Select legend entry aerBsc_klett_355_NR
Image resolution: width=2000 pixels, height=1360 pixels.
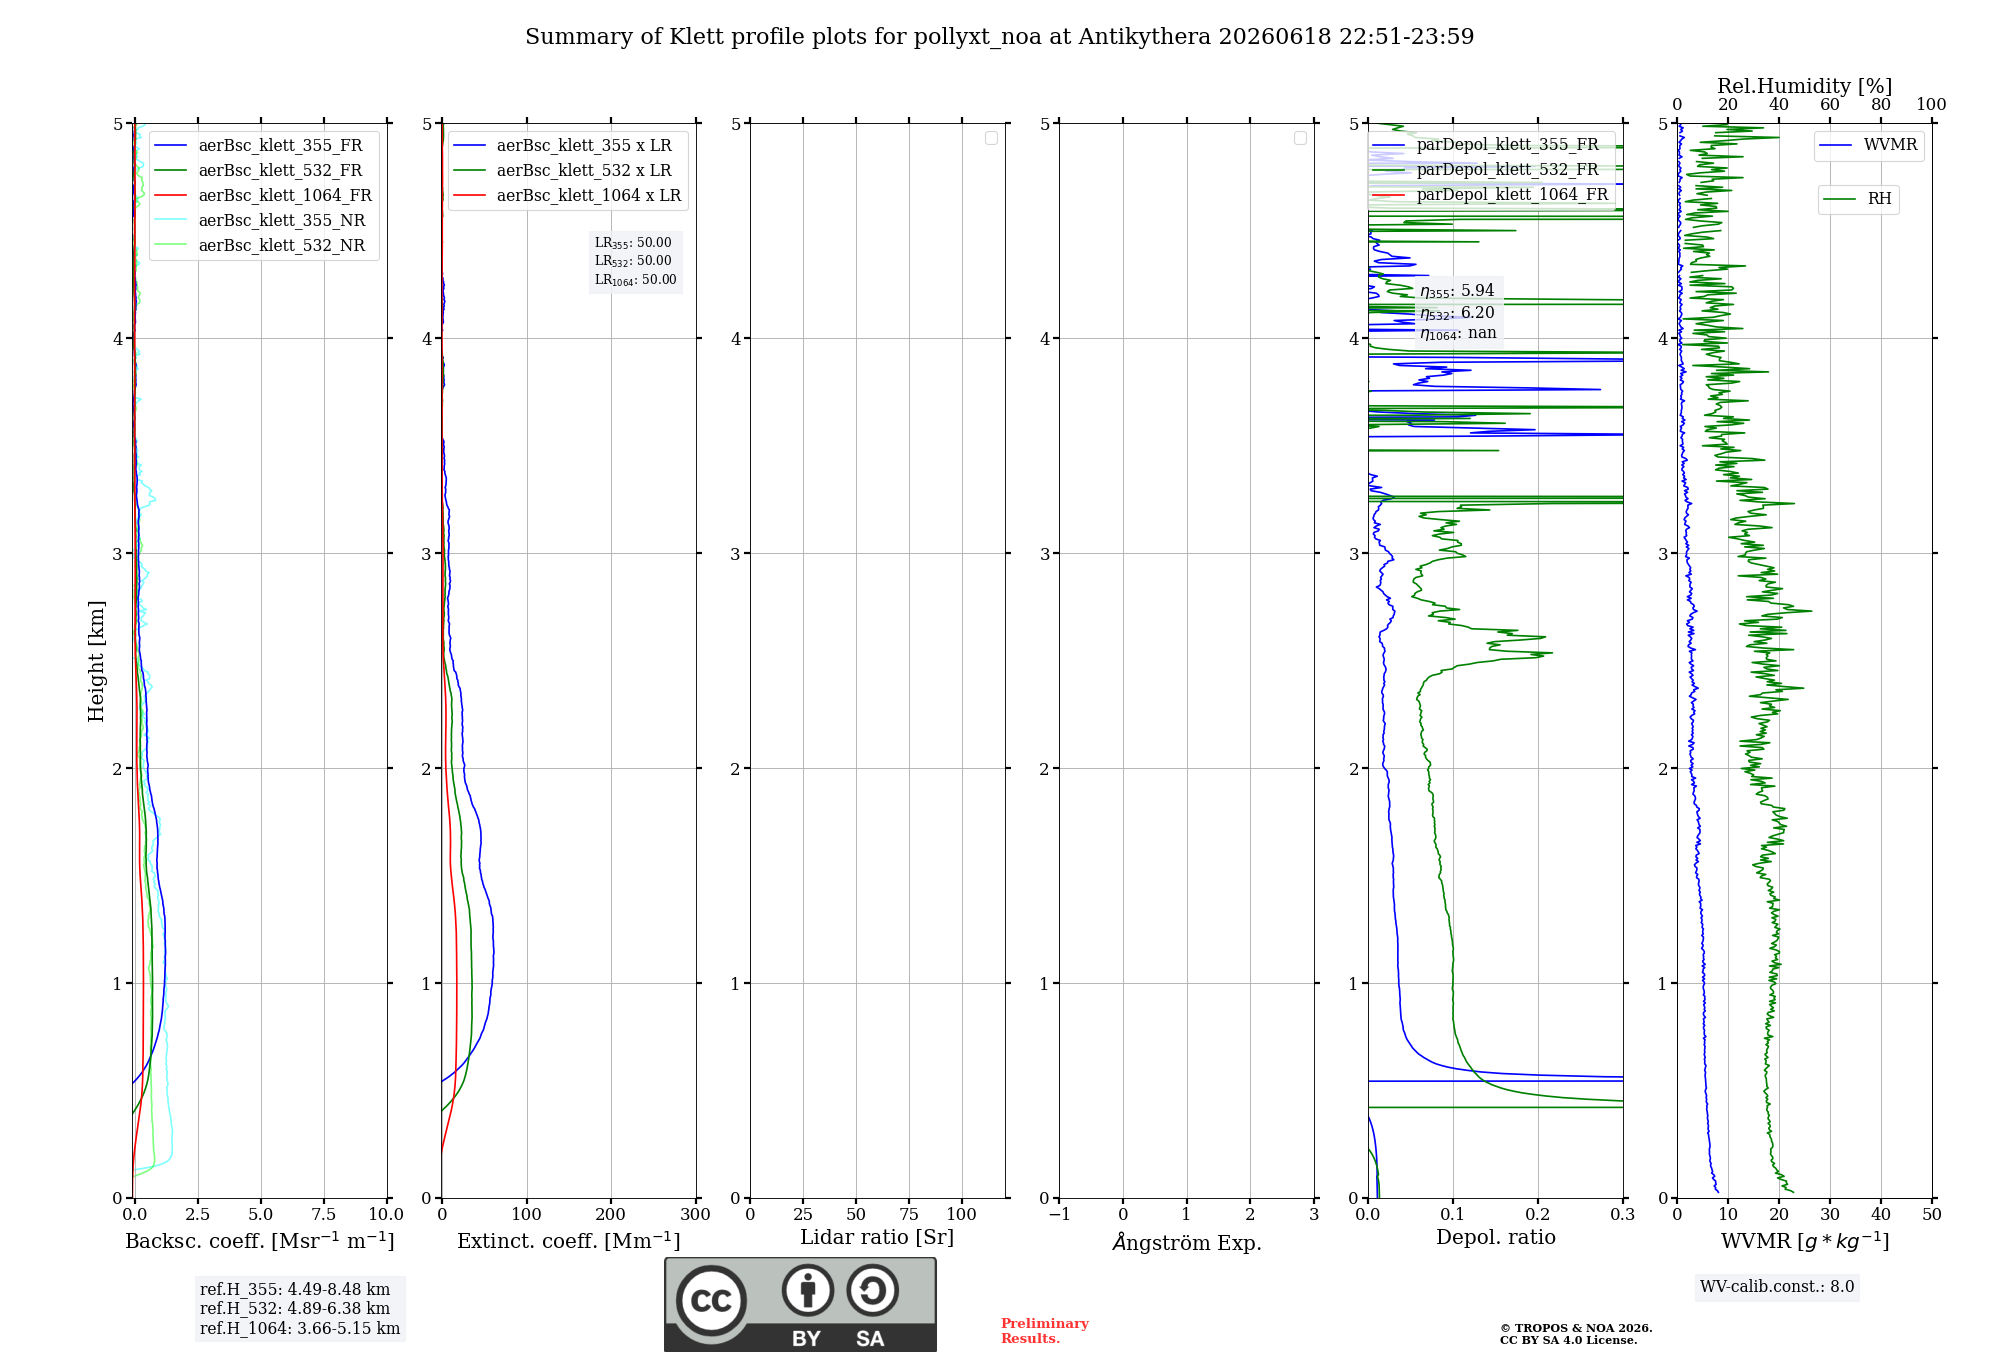point(263,221)
